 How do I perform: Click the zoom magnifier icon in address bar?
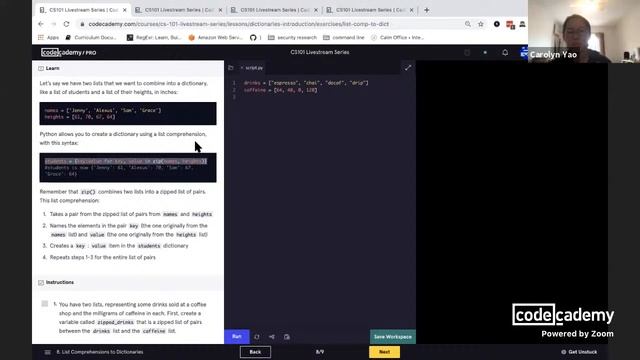pos(468,24)
